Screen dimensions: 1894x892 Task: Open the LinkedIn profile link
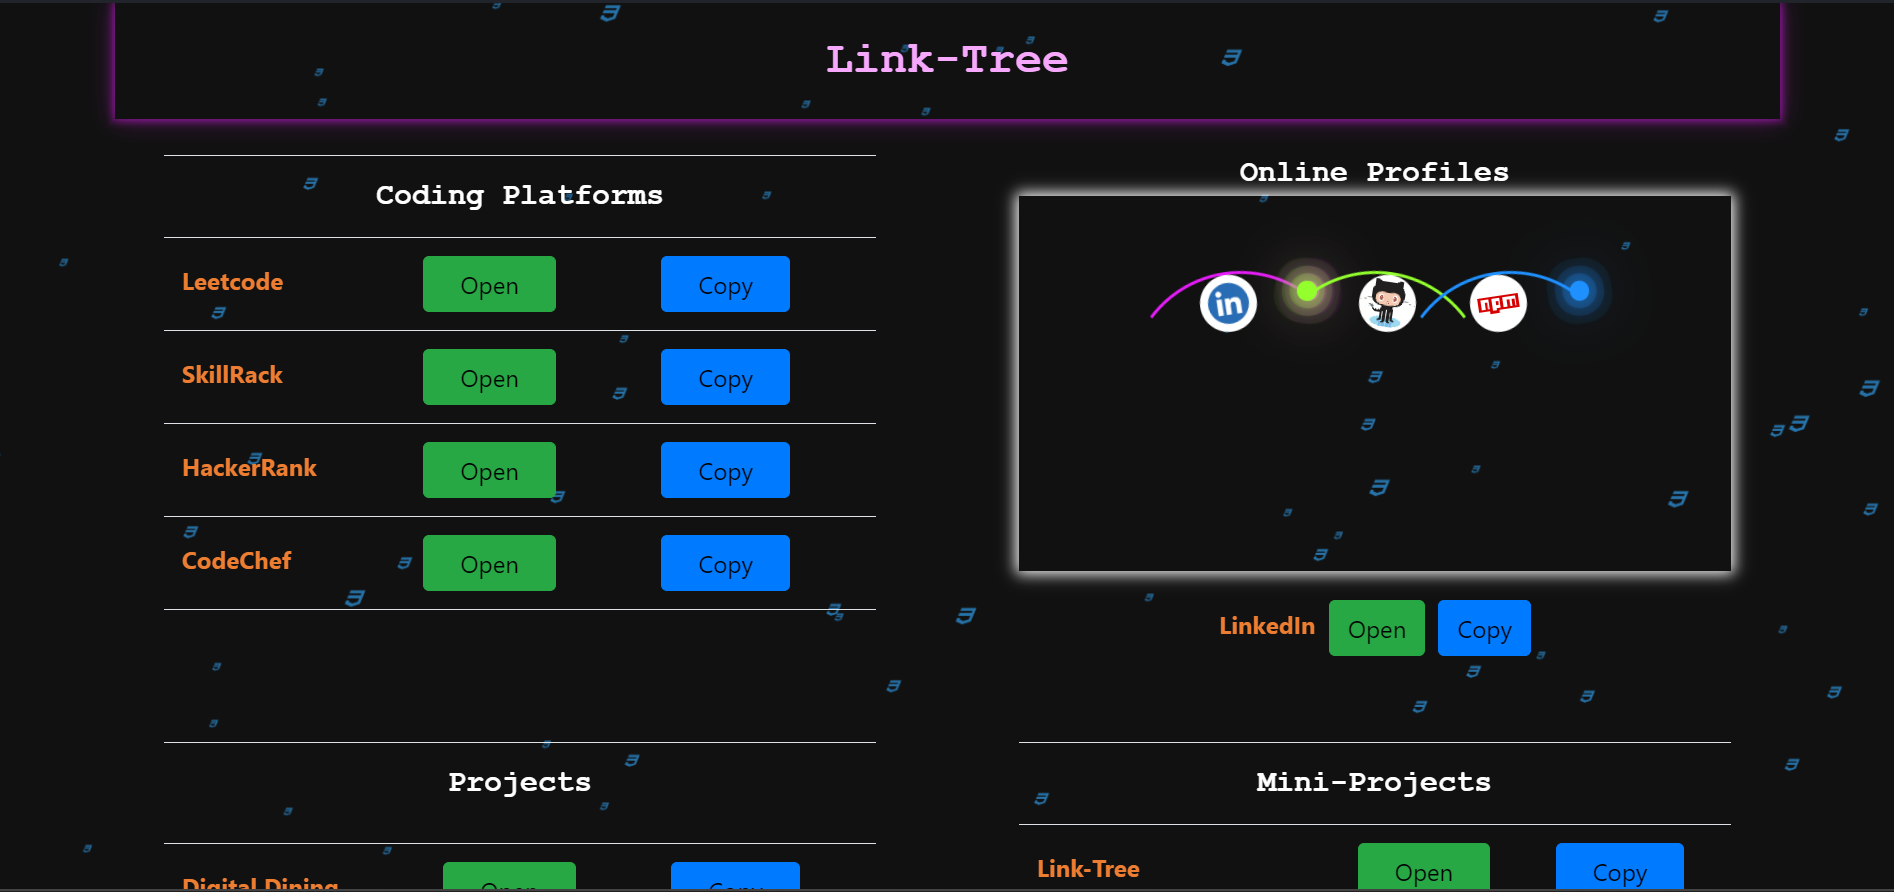pyautogui.click(x=1377, y=628)
